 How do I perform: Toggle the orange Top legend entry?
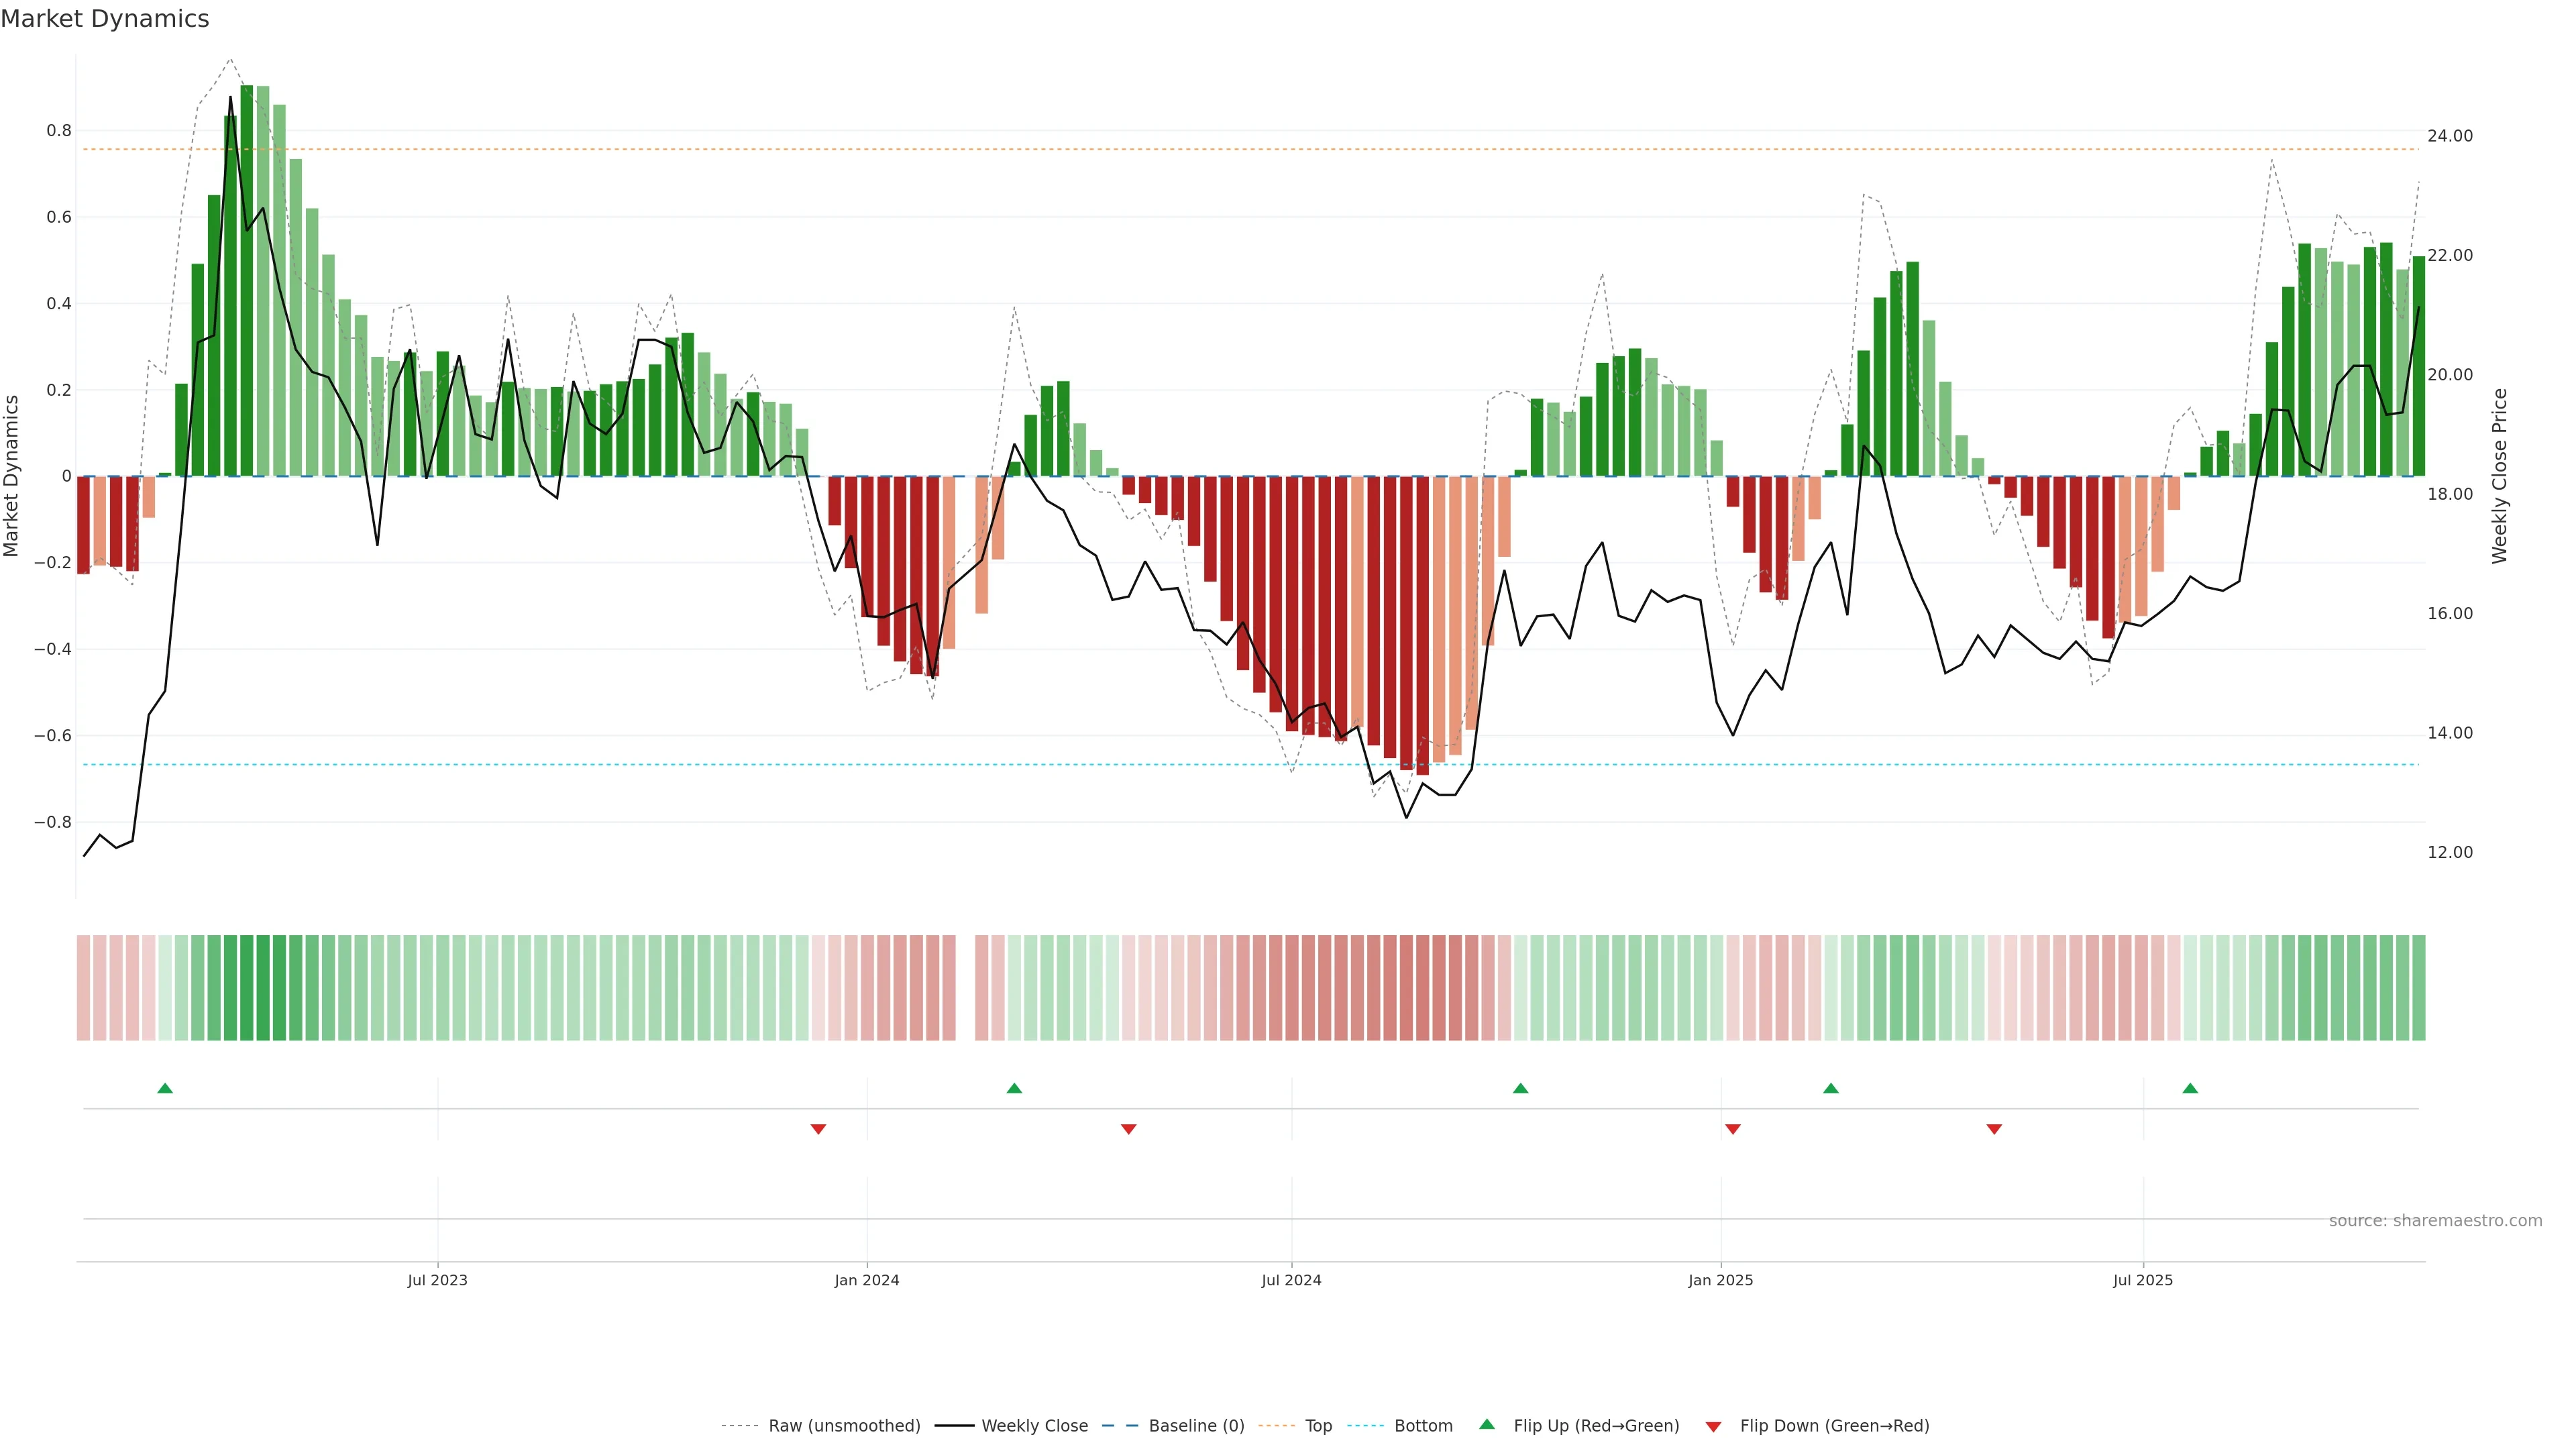point(1318,1426)
